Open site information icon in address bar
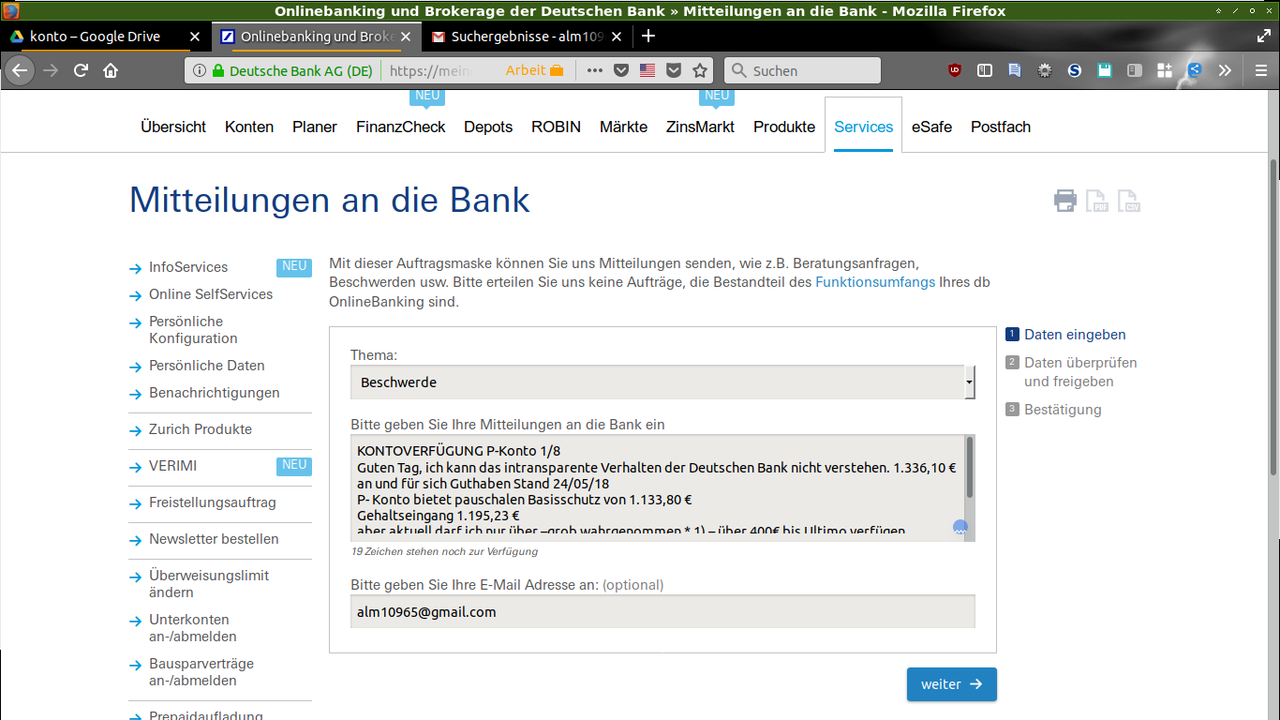This screenshot has width=1280, height=720. point(199,71)
